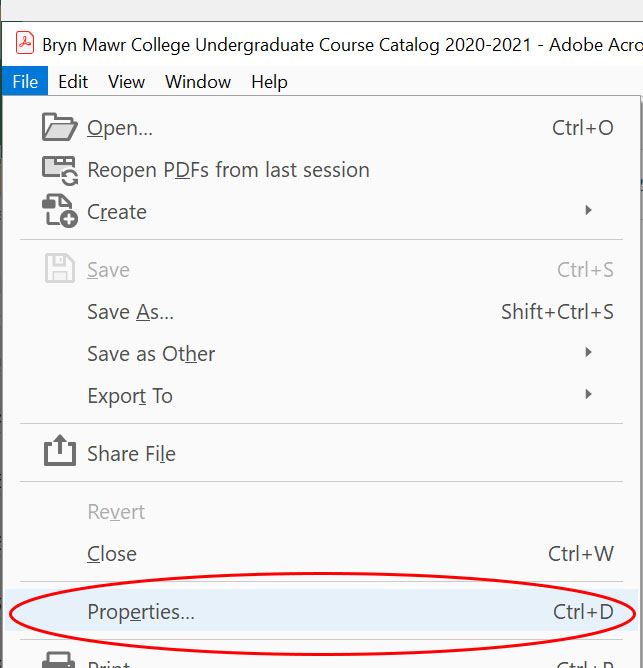Expand the Create submenu arrow
The image size is (643, 668).
[x=589, y=211]
